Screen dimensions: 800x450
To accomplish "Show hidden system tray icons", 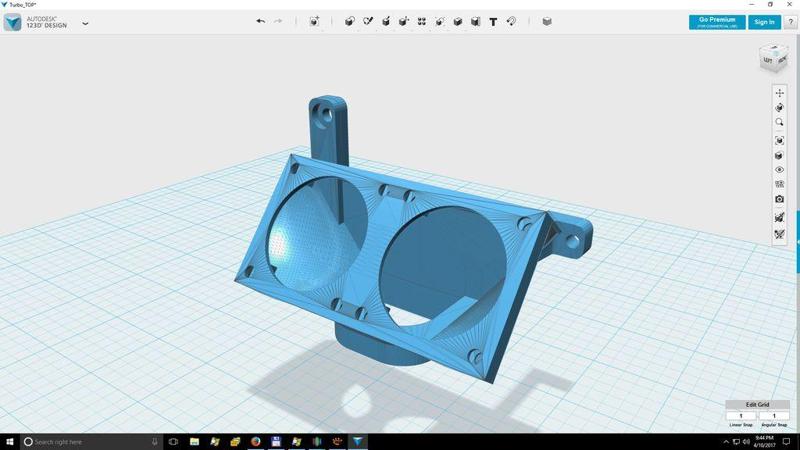I will pos(726,442).
